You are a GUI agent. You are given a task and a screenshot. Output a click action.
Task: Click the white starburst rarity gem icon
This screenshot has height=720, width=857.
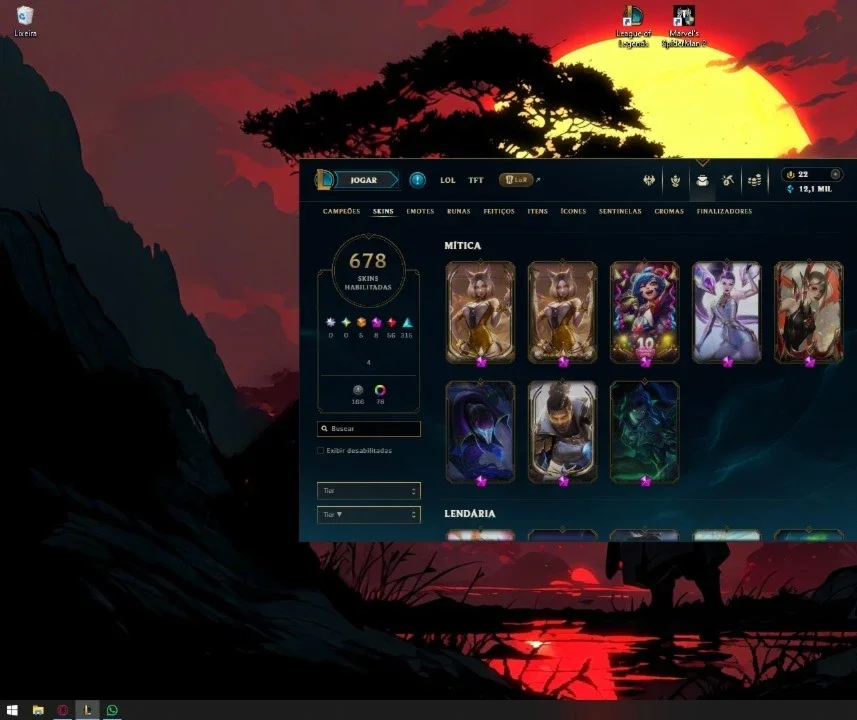click(x=331, y=322)
